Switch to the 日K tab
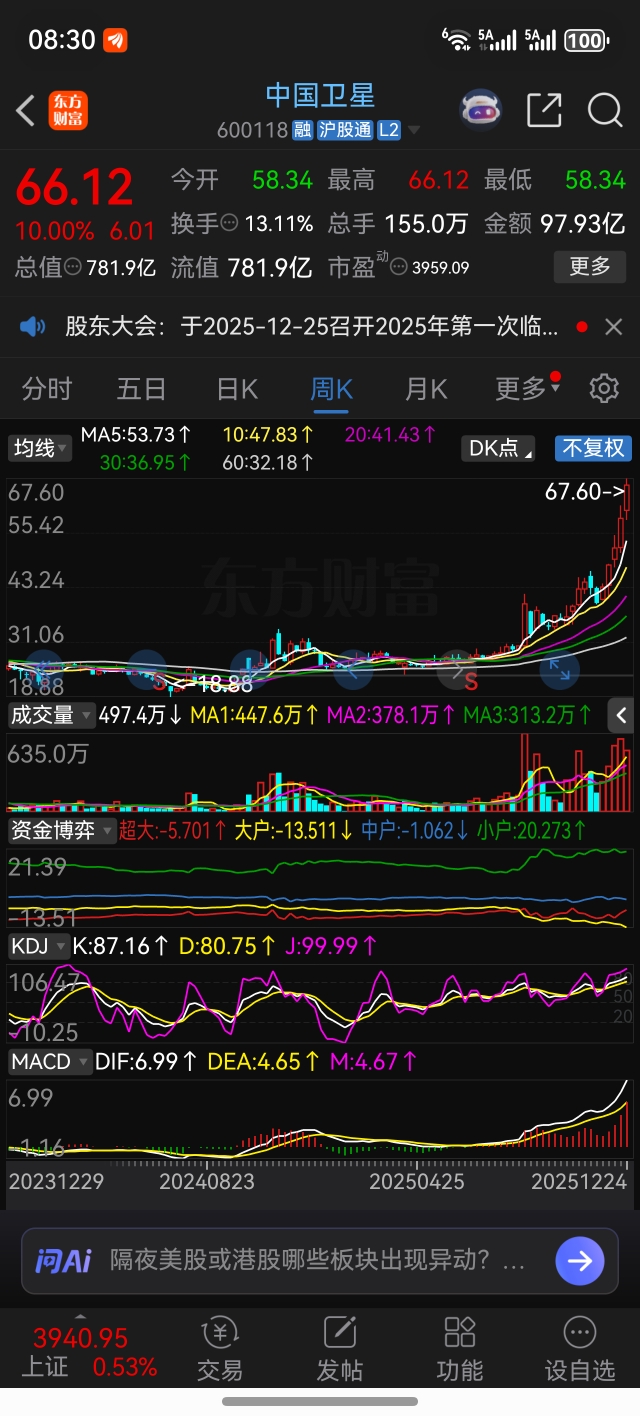This screenshot has width=640, height=1416. [237, 388]
